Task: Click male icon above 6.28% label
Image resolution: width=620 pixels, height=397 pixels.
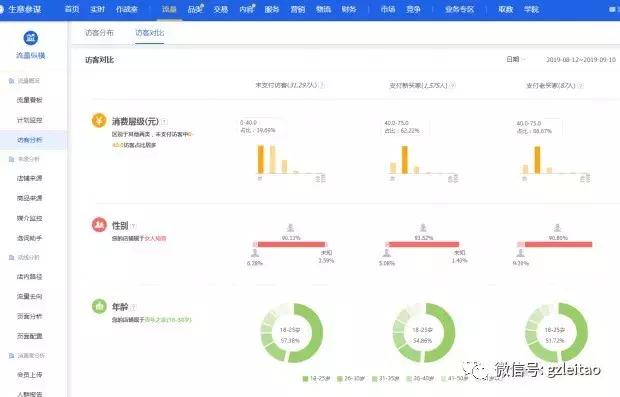Action: [x=255, y=253]
